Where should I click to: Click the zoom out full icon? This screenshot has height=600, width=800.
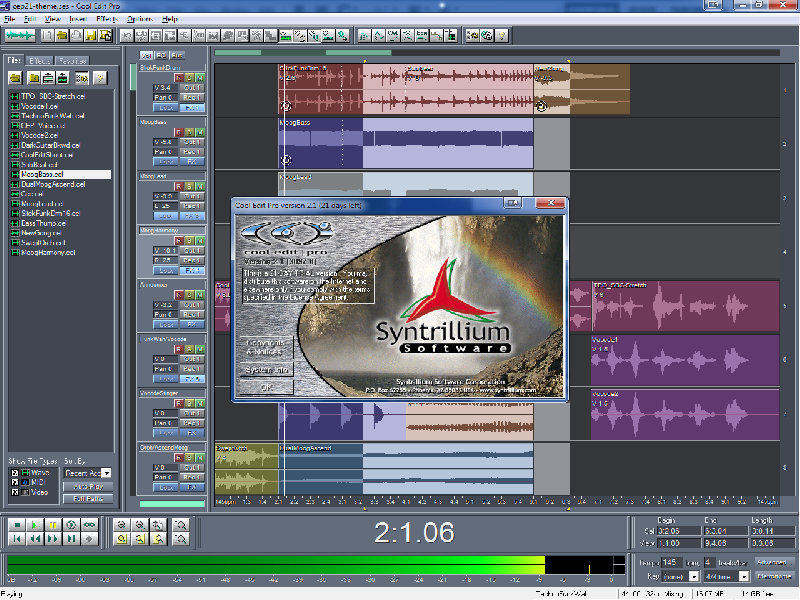pos(158,524)
